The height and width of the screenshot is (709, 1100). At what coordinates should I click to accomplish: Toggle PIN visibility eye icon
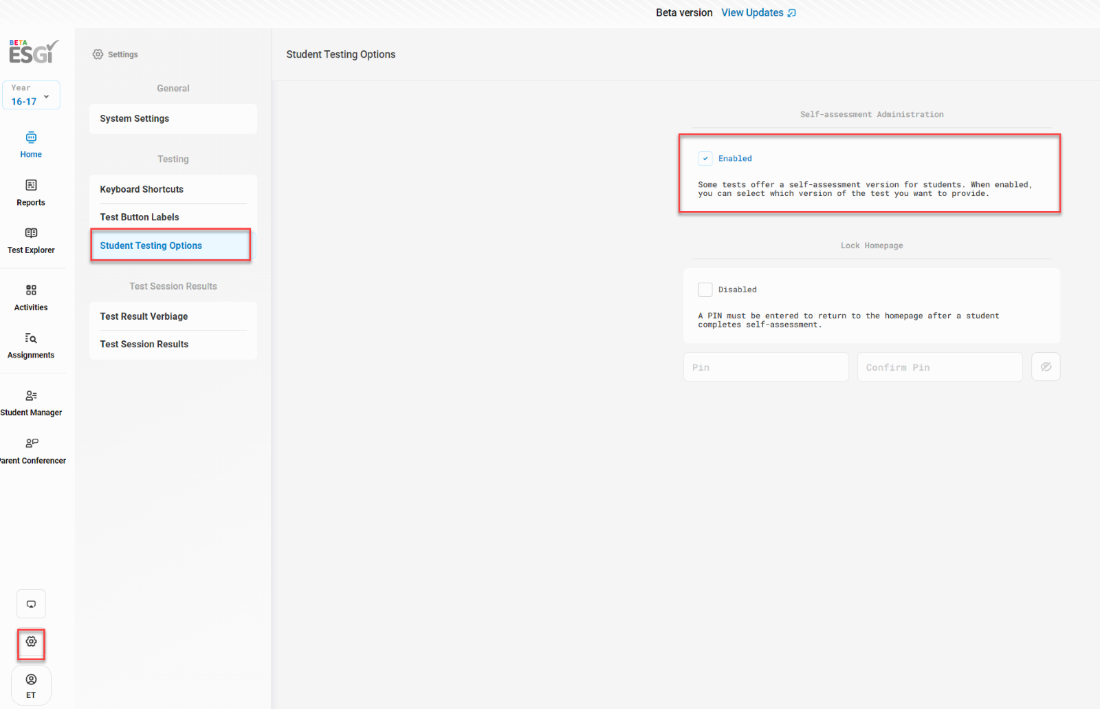click(x=1045, y=367)
